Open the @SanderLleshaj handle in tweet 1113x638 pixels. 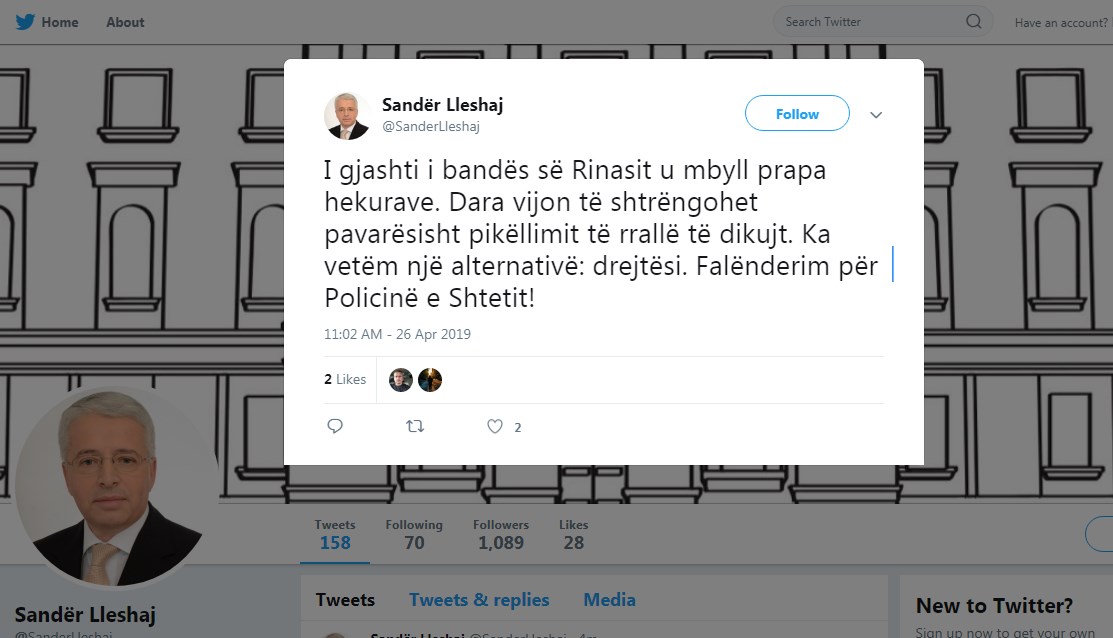pyautogui.click(x=431, y=126)
